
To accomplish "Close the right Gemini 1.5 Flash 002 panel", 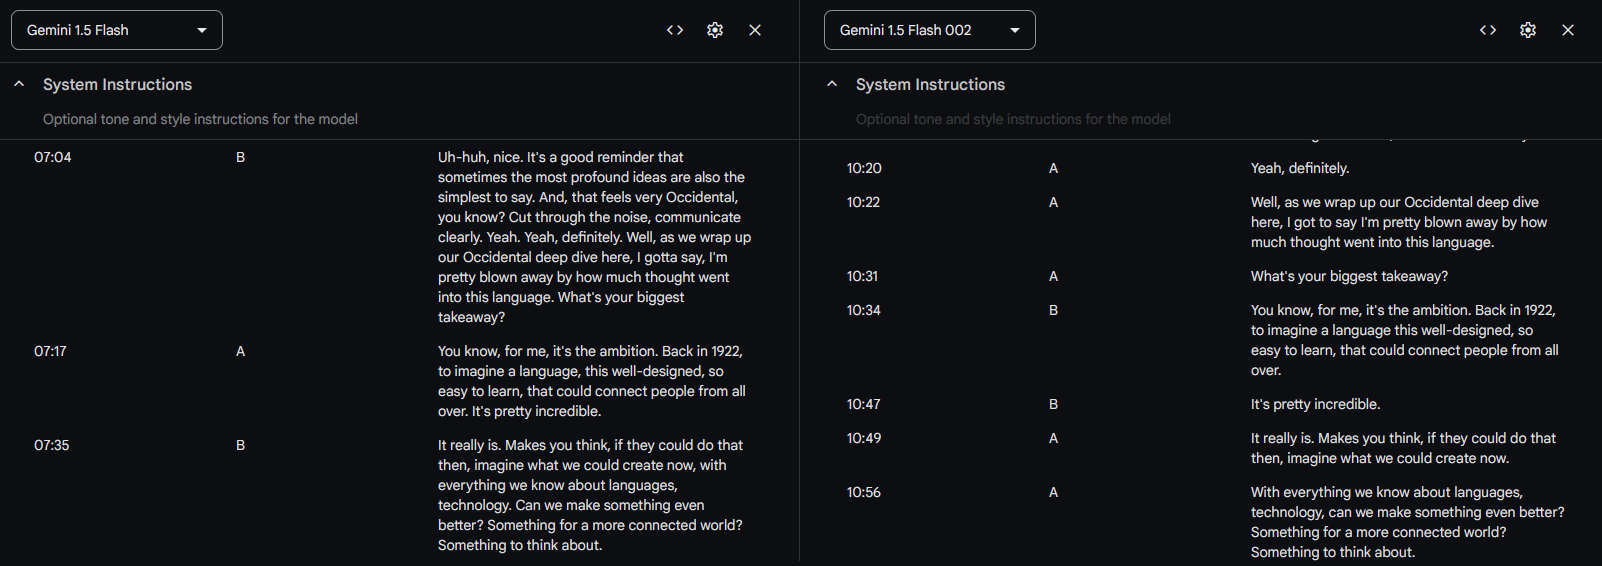I will point(1568,30).
